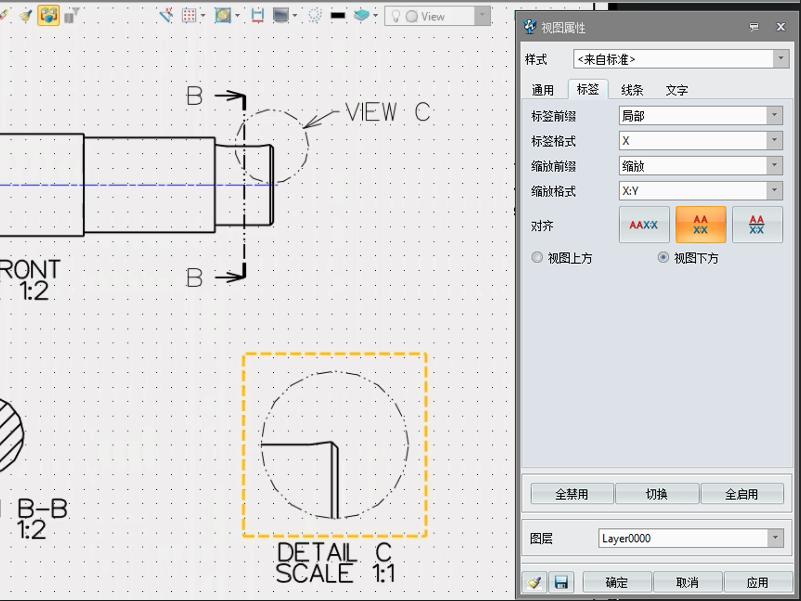Click the save disk icon in the dialog
801x601 pixels.
click(561, 582)
